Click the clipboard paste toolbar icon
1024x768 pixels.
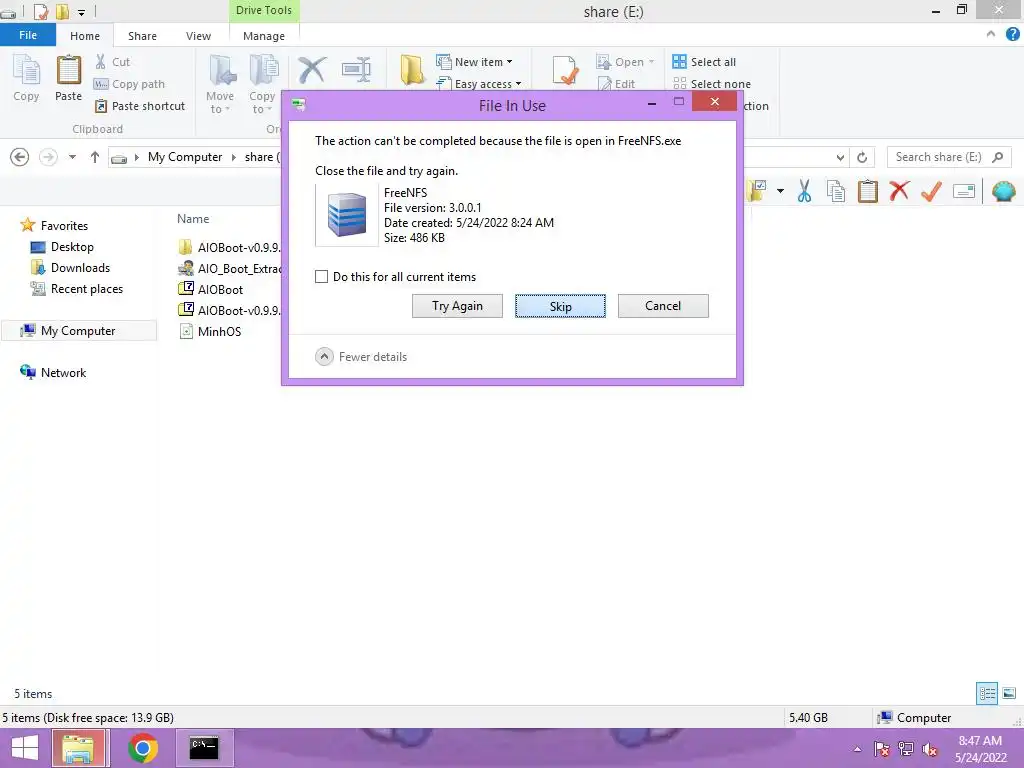pos(867,191)
